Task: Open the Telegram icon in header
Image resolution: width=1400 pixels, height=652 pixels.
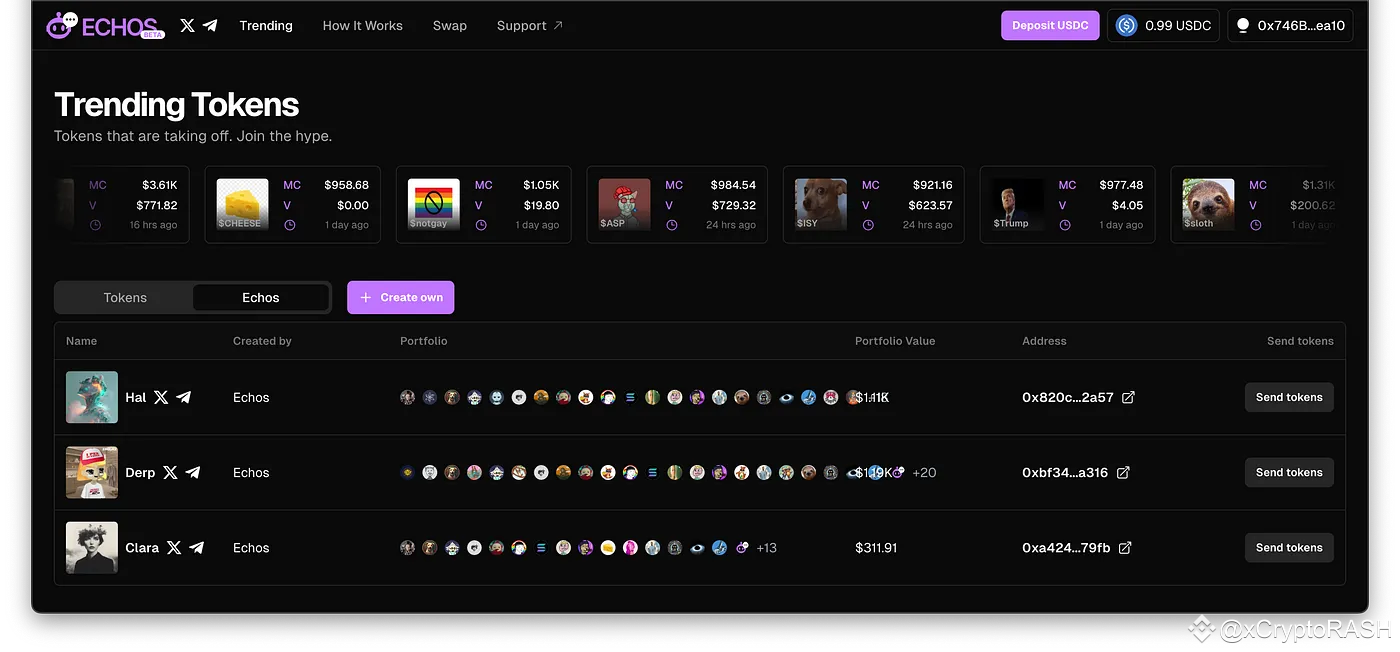Action: tap(210, 26)
